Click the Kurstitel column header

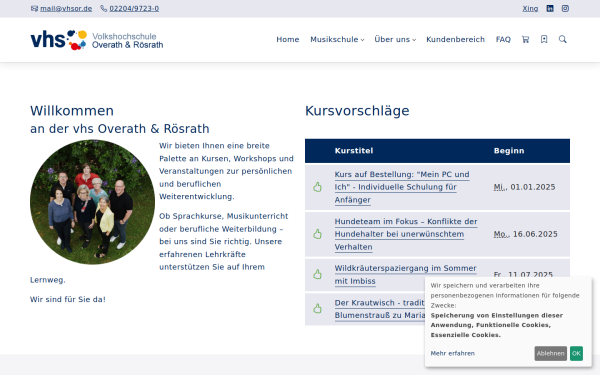354,151
